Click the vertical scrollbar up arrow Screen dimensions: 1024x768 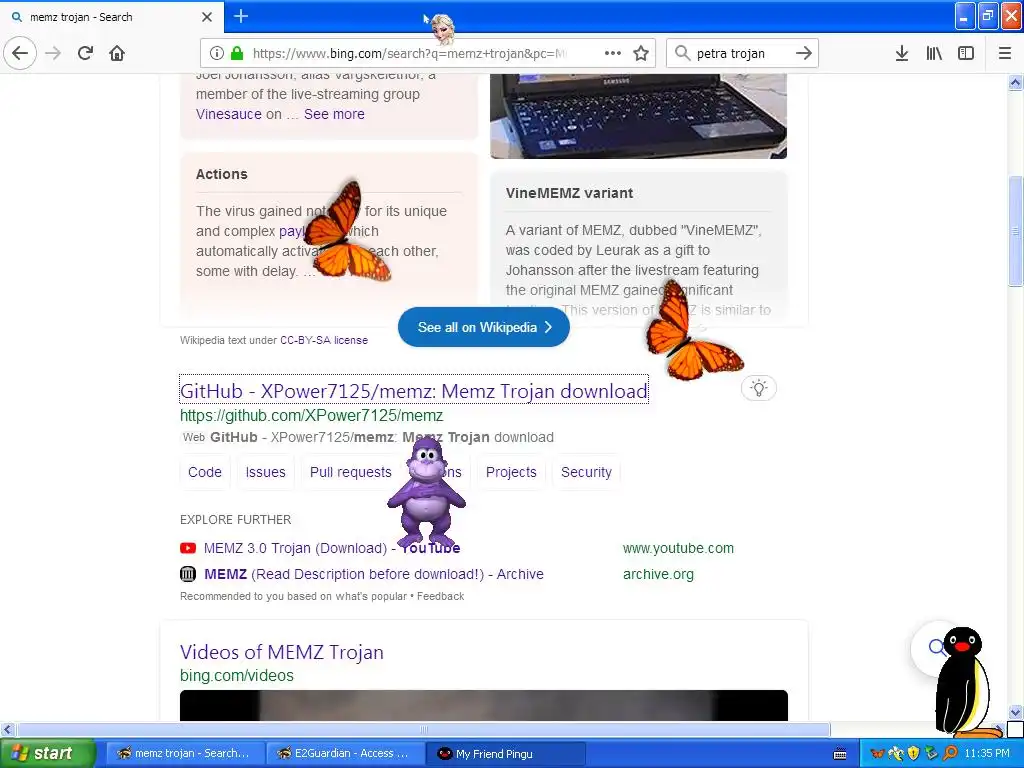tap(1016, 82)
